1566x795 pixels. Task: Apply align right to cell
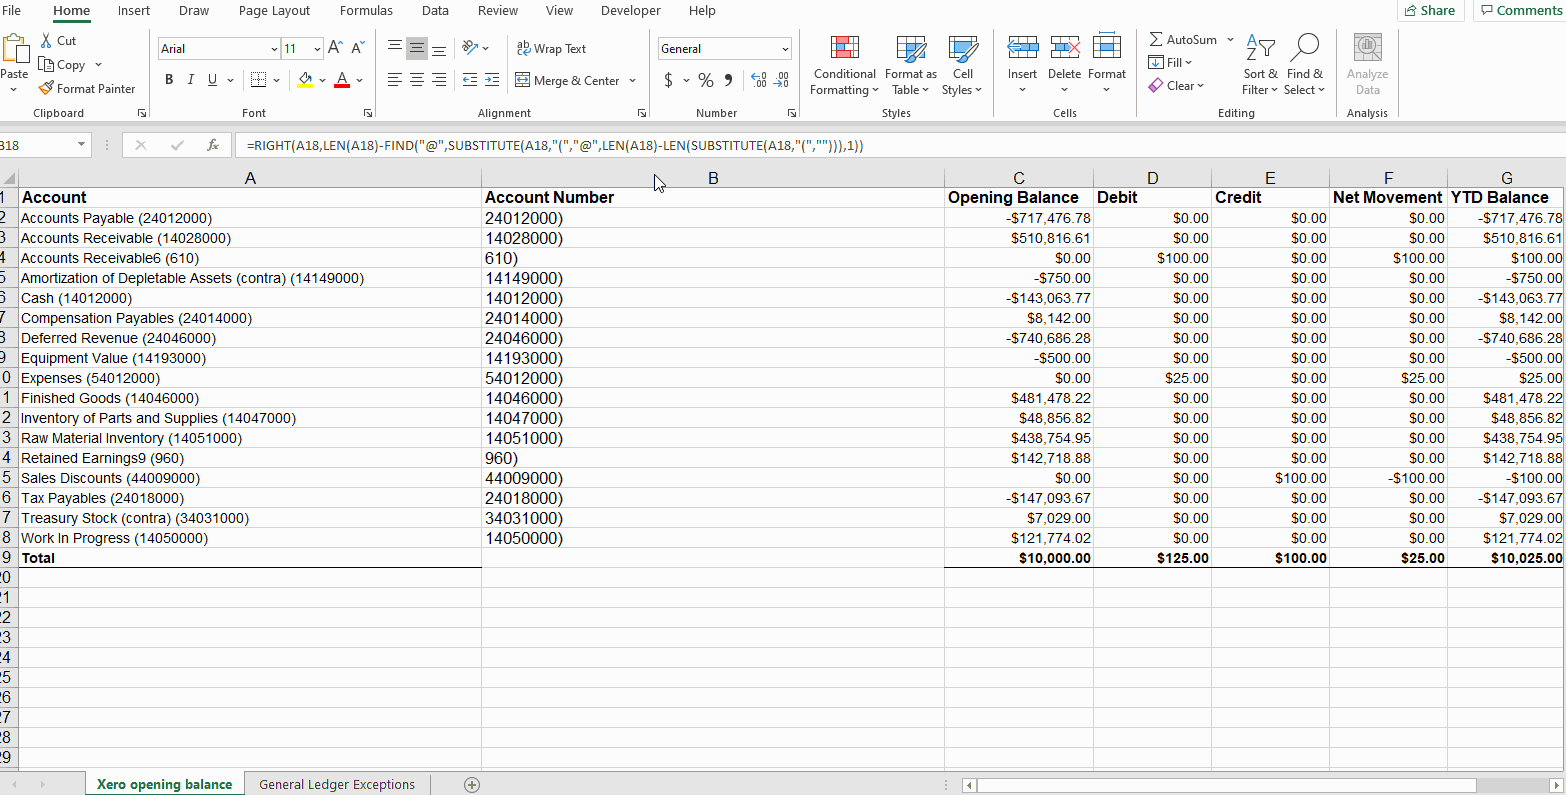click(x=439, y=80)
